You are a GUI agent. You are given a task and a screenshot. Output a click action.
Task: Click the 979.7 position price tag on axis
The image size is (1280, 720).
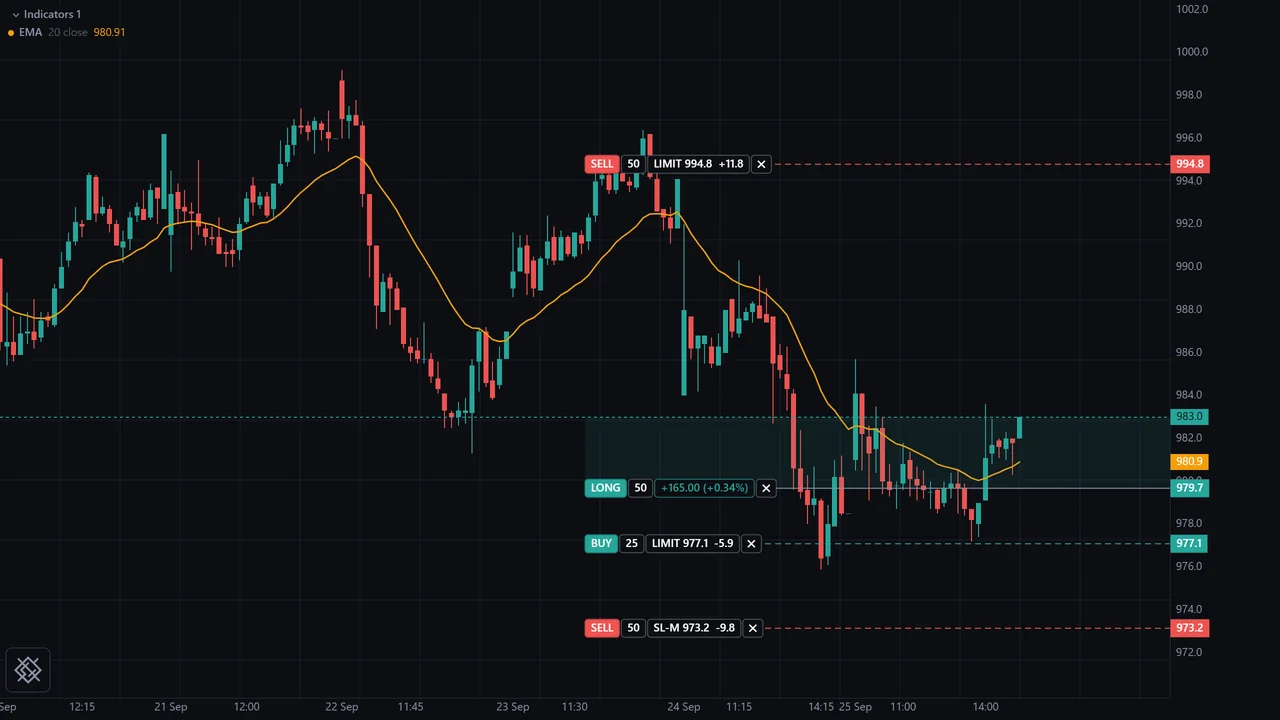1190,488
